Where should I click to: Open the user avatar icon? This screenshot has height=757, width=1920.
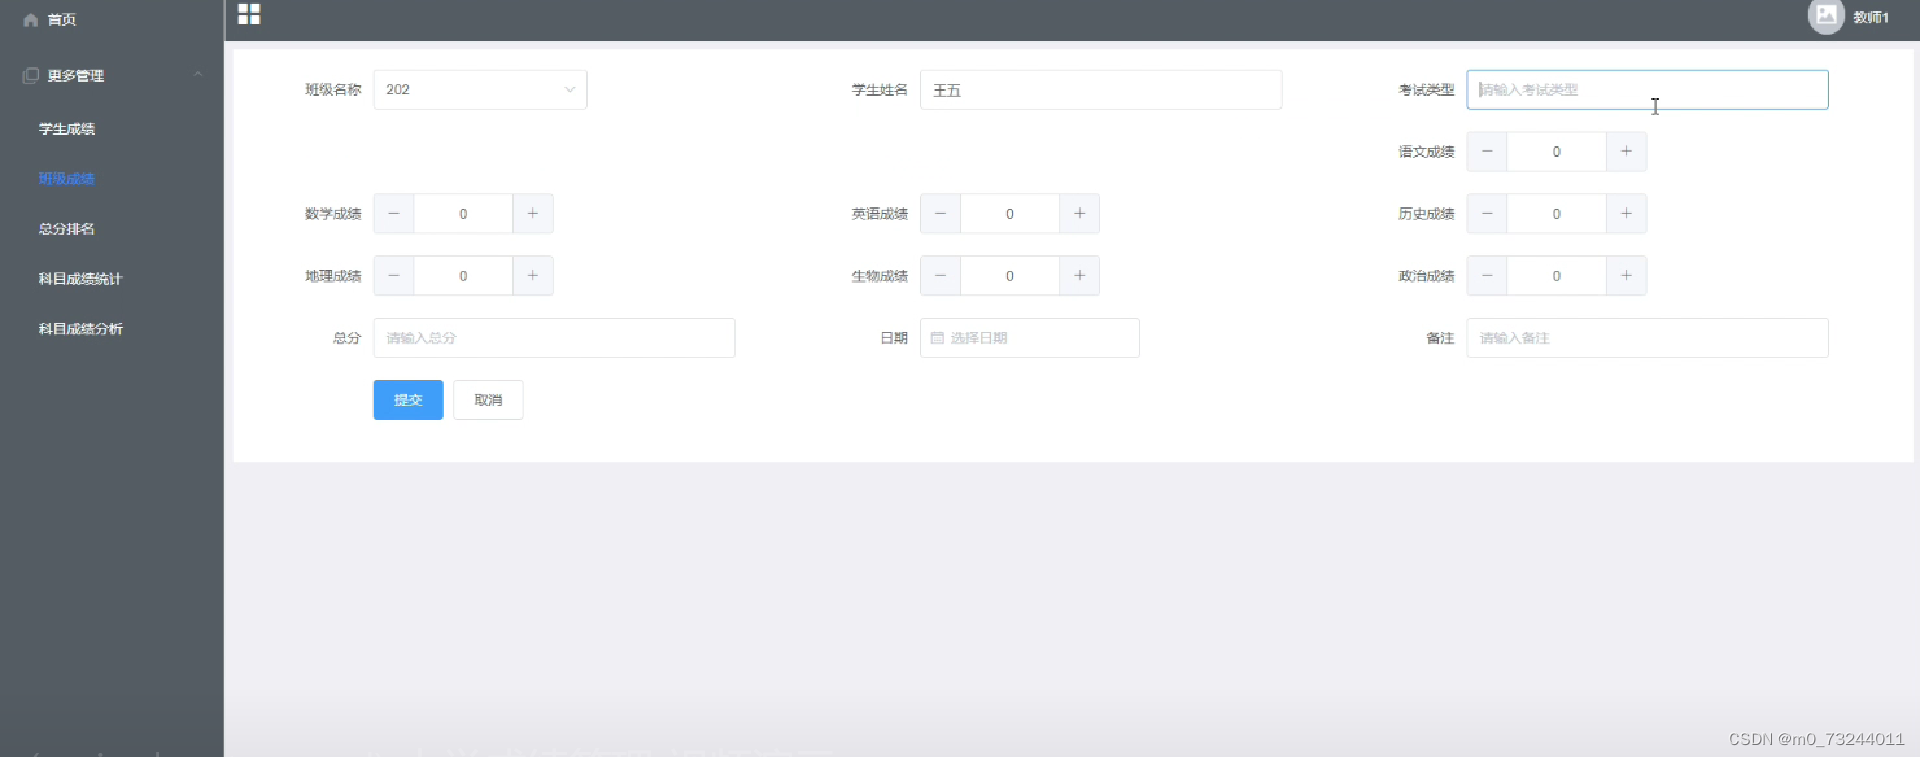[1826, 16]
